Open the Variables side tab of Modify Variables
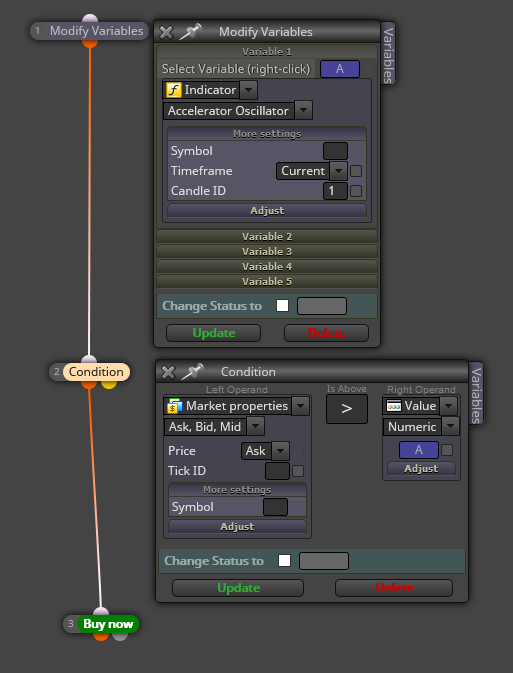 click(x=388, y=54)
